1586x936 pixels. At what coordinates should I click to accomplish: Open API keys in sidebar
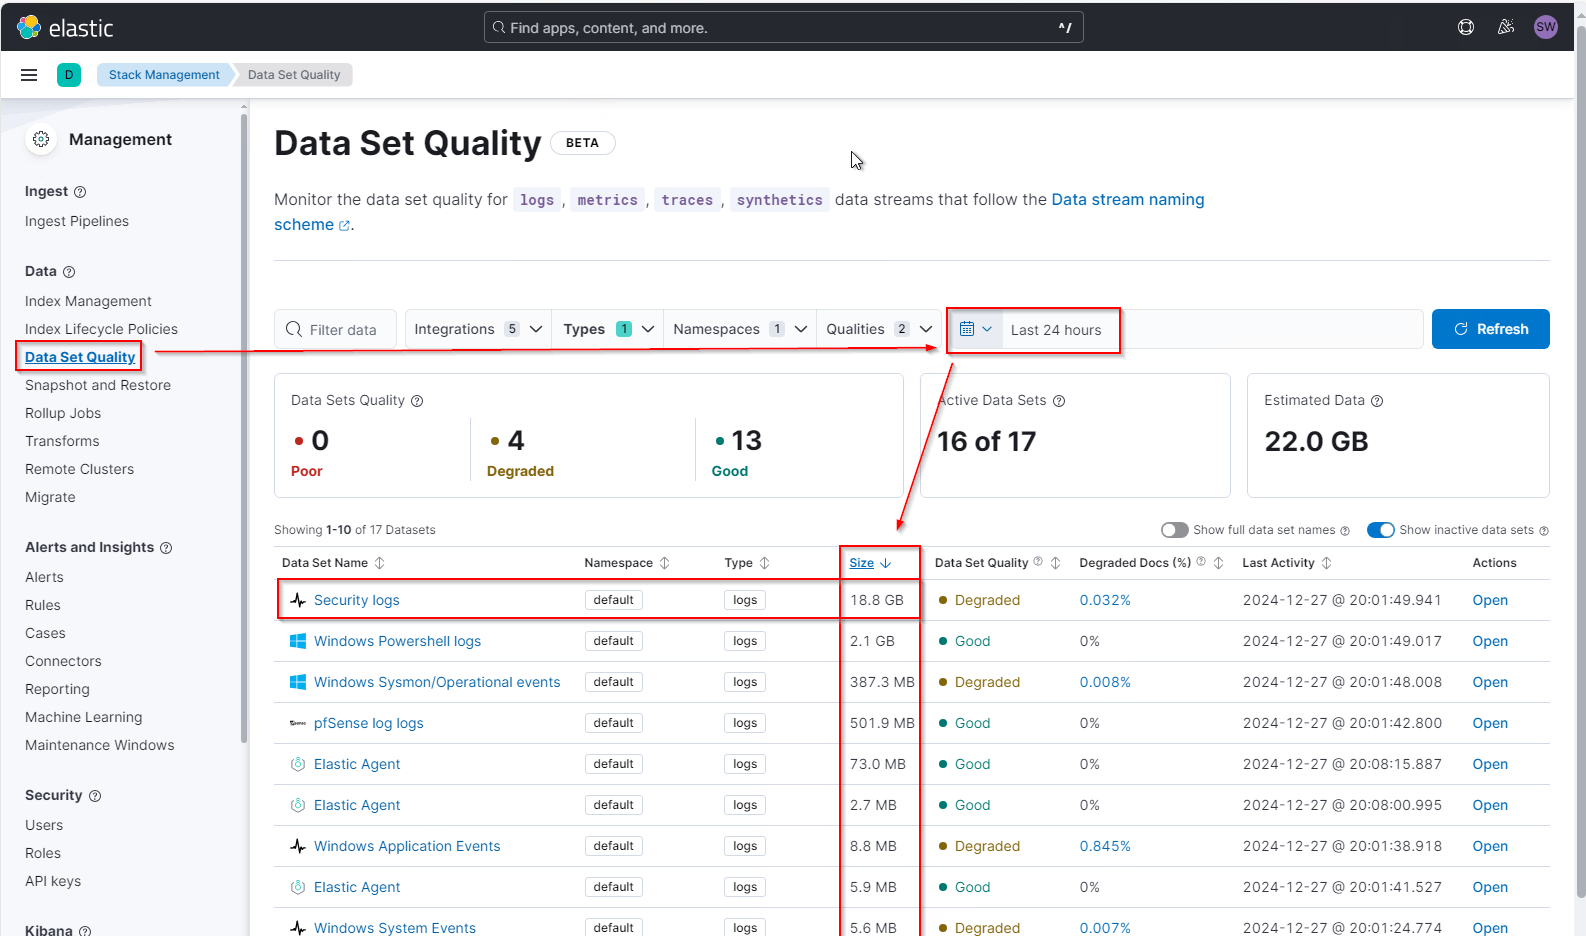tap(53, 881)
